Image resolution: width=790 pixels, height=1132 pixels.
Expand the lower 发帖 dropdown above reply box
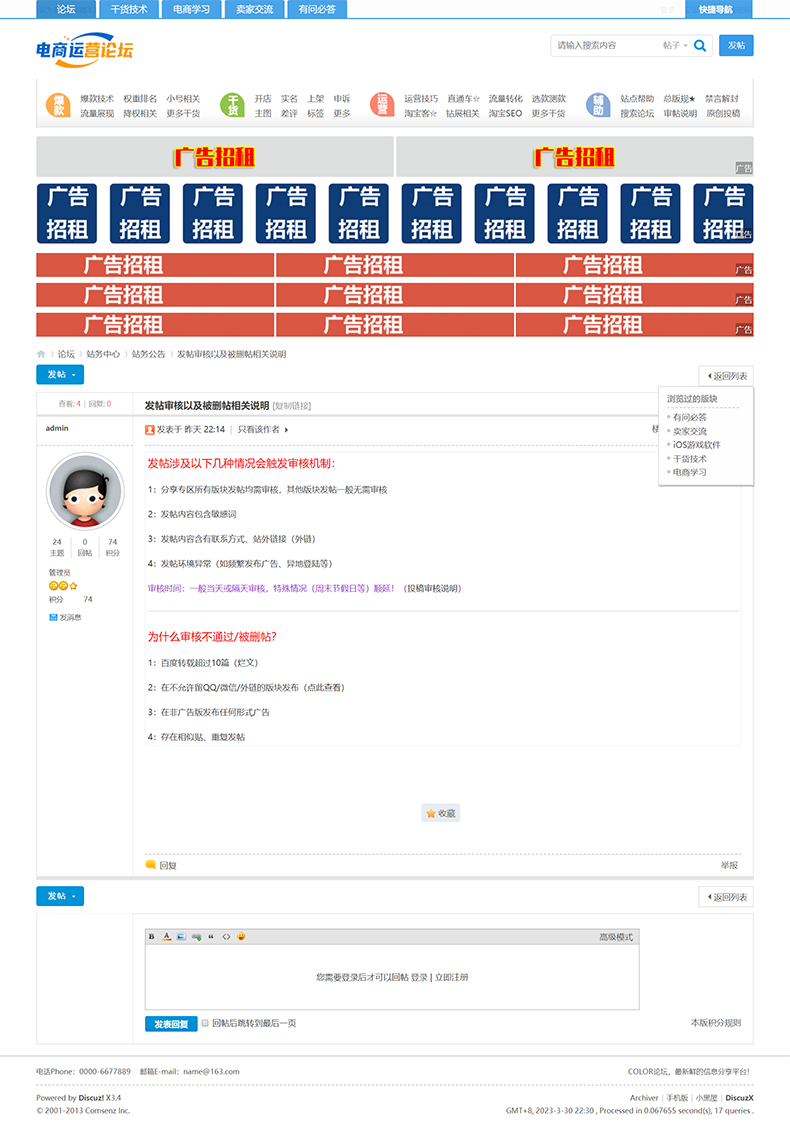[x=60, y=896]
